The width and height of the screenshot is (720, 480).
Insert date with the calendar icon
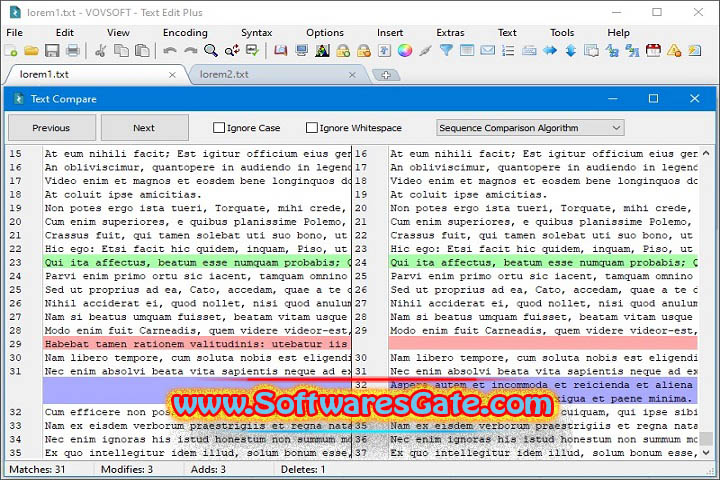[x=653, y=51]
